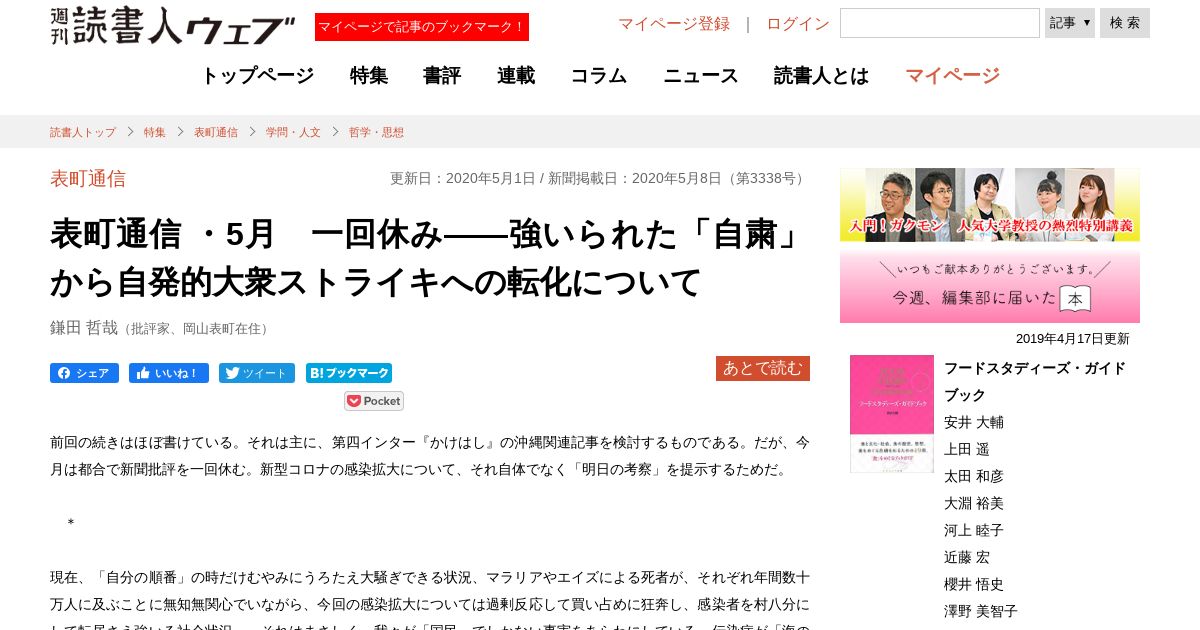The width and height of the screenshot is (1200, 630).
Task: Open 読書人とは navigation menu item
Action: click(821, 75)
